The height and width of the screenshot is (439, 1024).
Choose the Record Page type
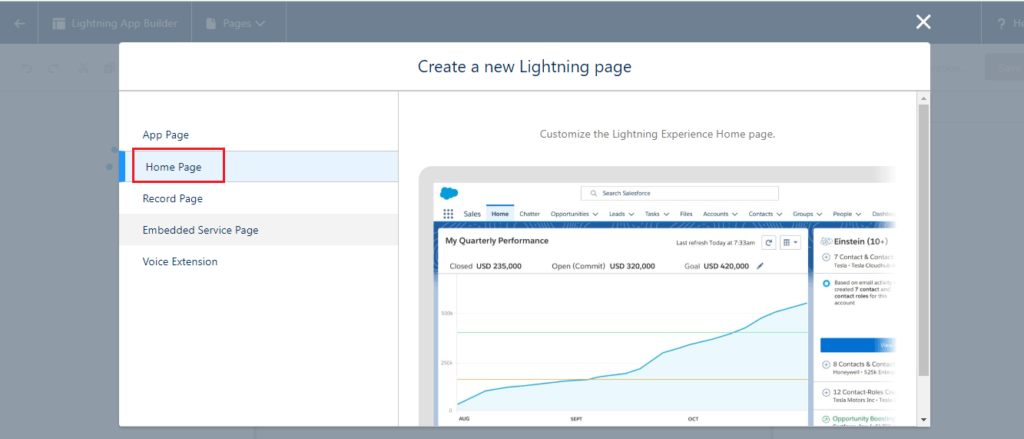point(172,198)
